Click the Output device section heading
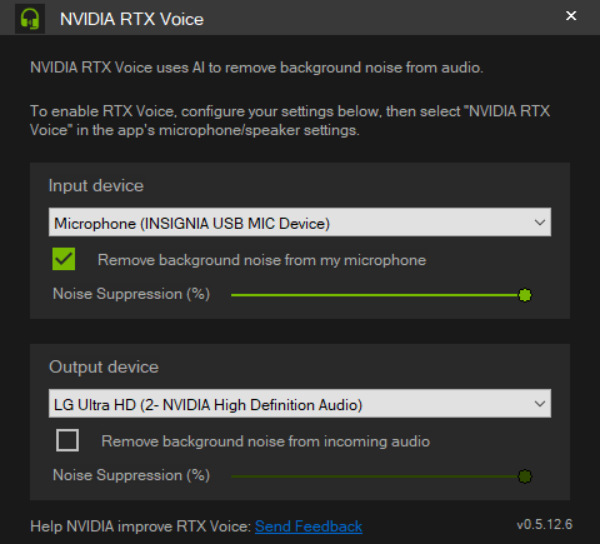The image size is (600, 544). point(103,367)
